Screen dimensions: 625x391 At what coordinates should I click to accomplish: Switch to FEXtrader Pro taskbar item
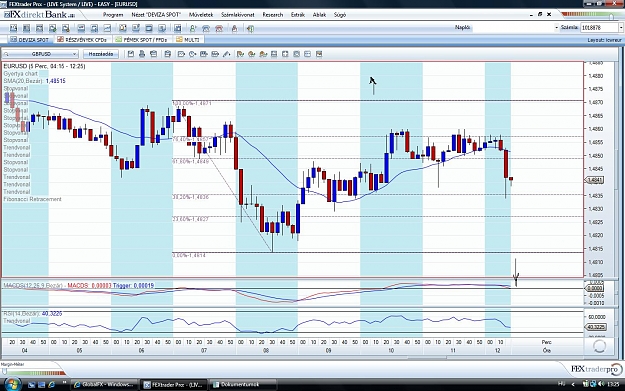coord(174,385)
